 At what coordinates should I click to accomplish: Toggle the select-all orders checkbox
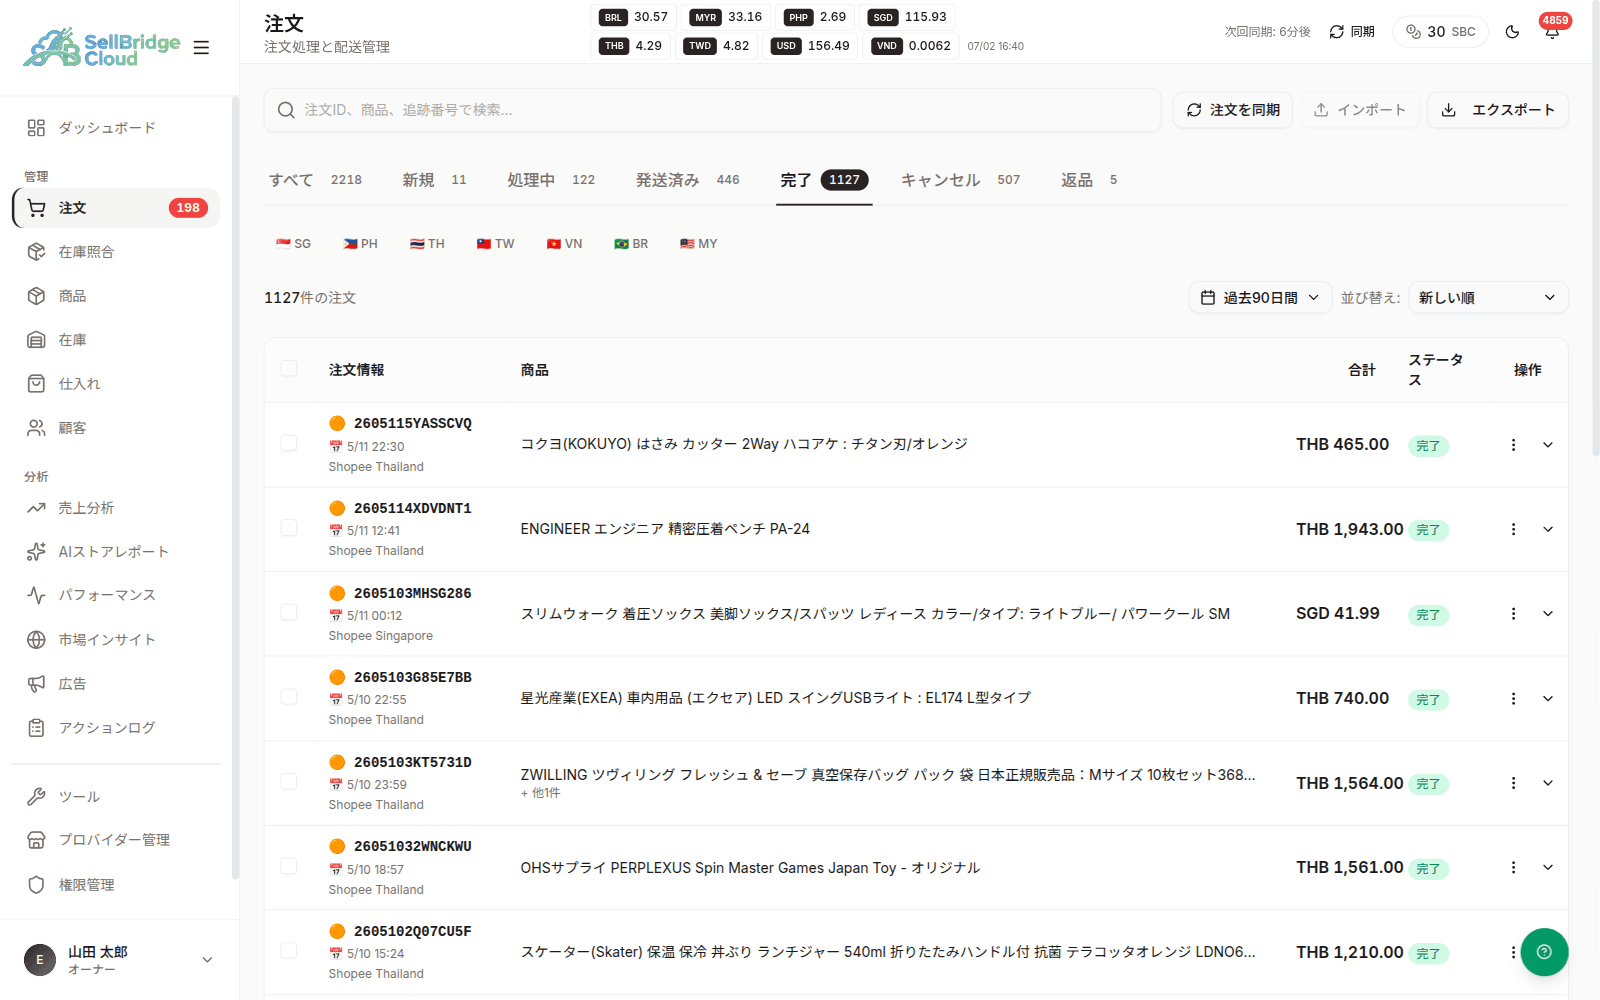(289, 368)
